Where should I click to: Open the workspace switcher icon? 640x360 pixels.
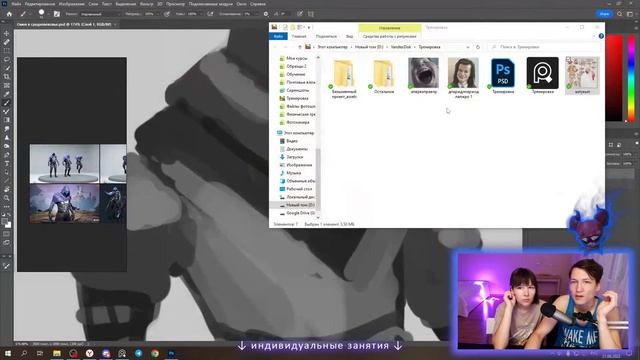click(x=630, y=14)
